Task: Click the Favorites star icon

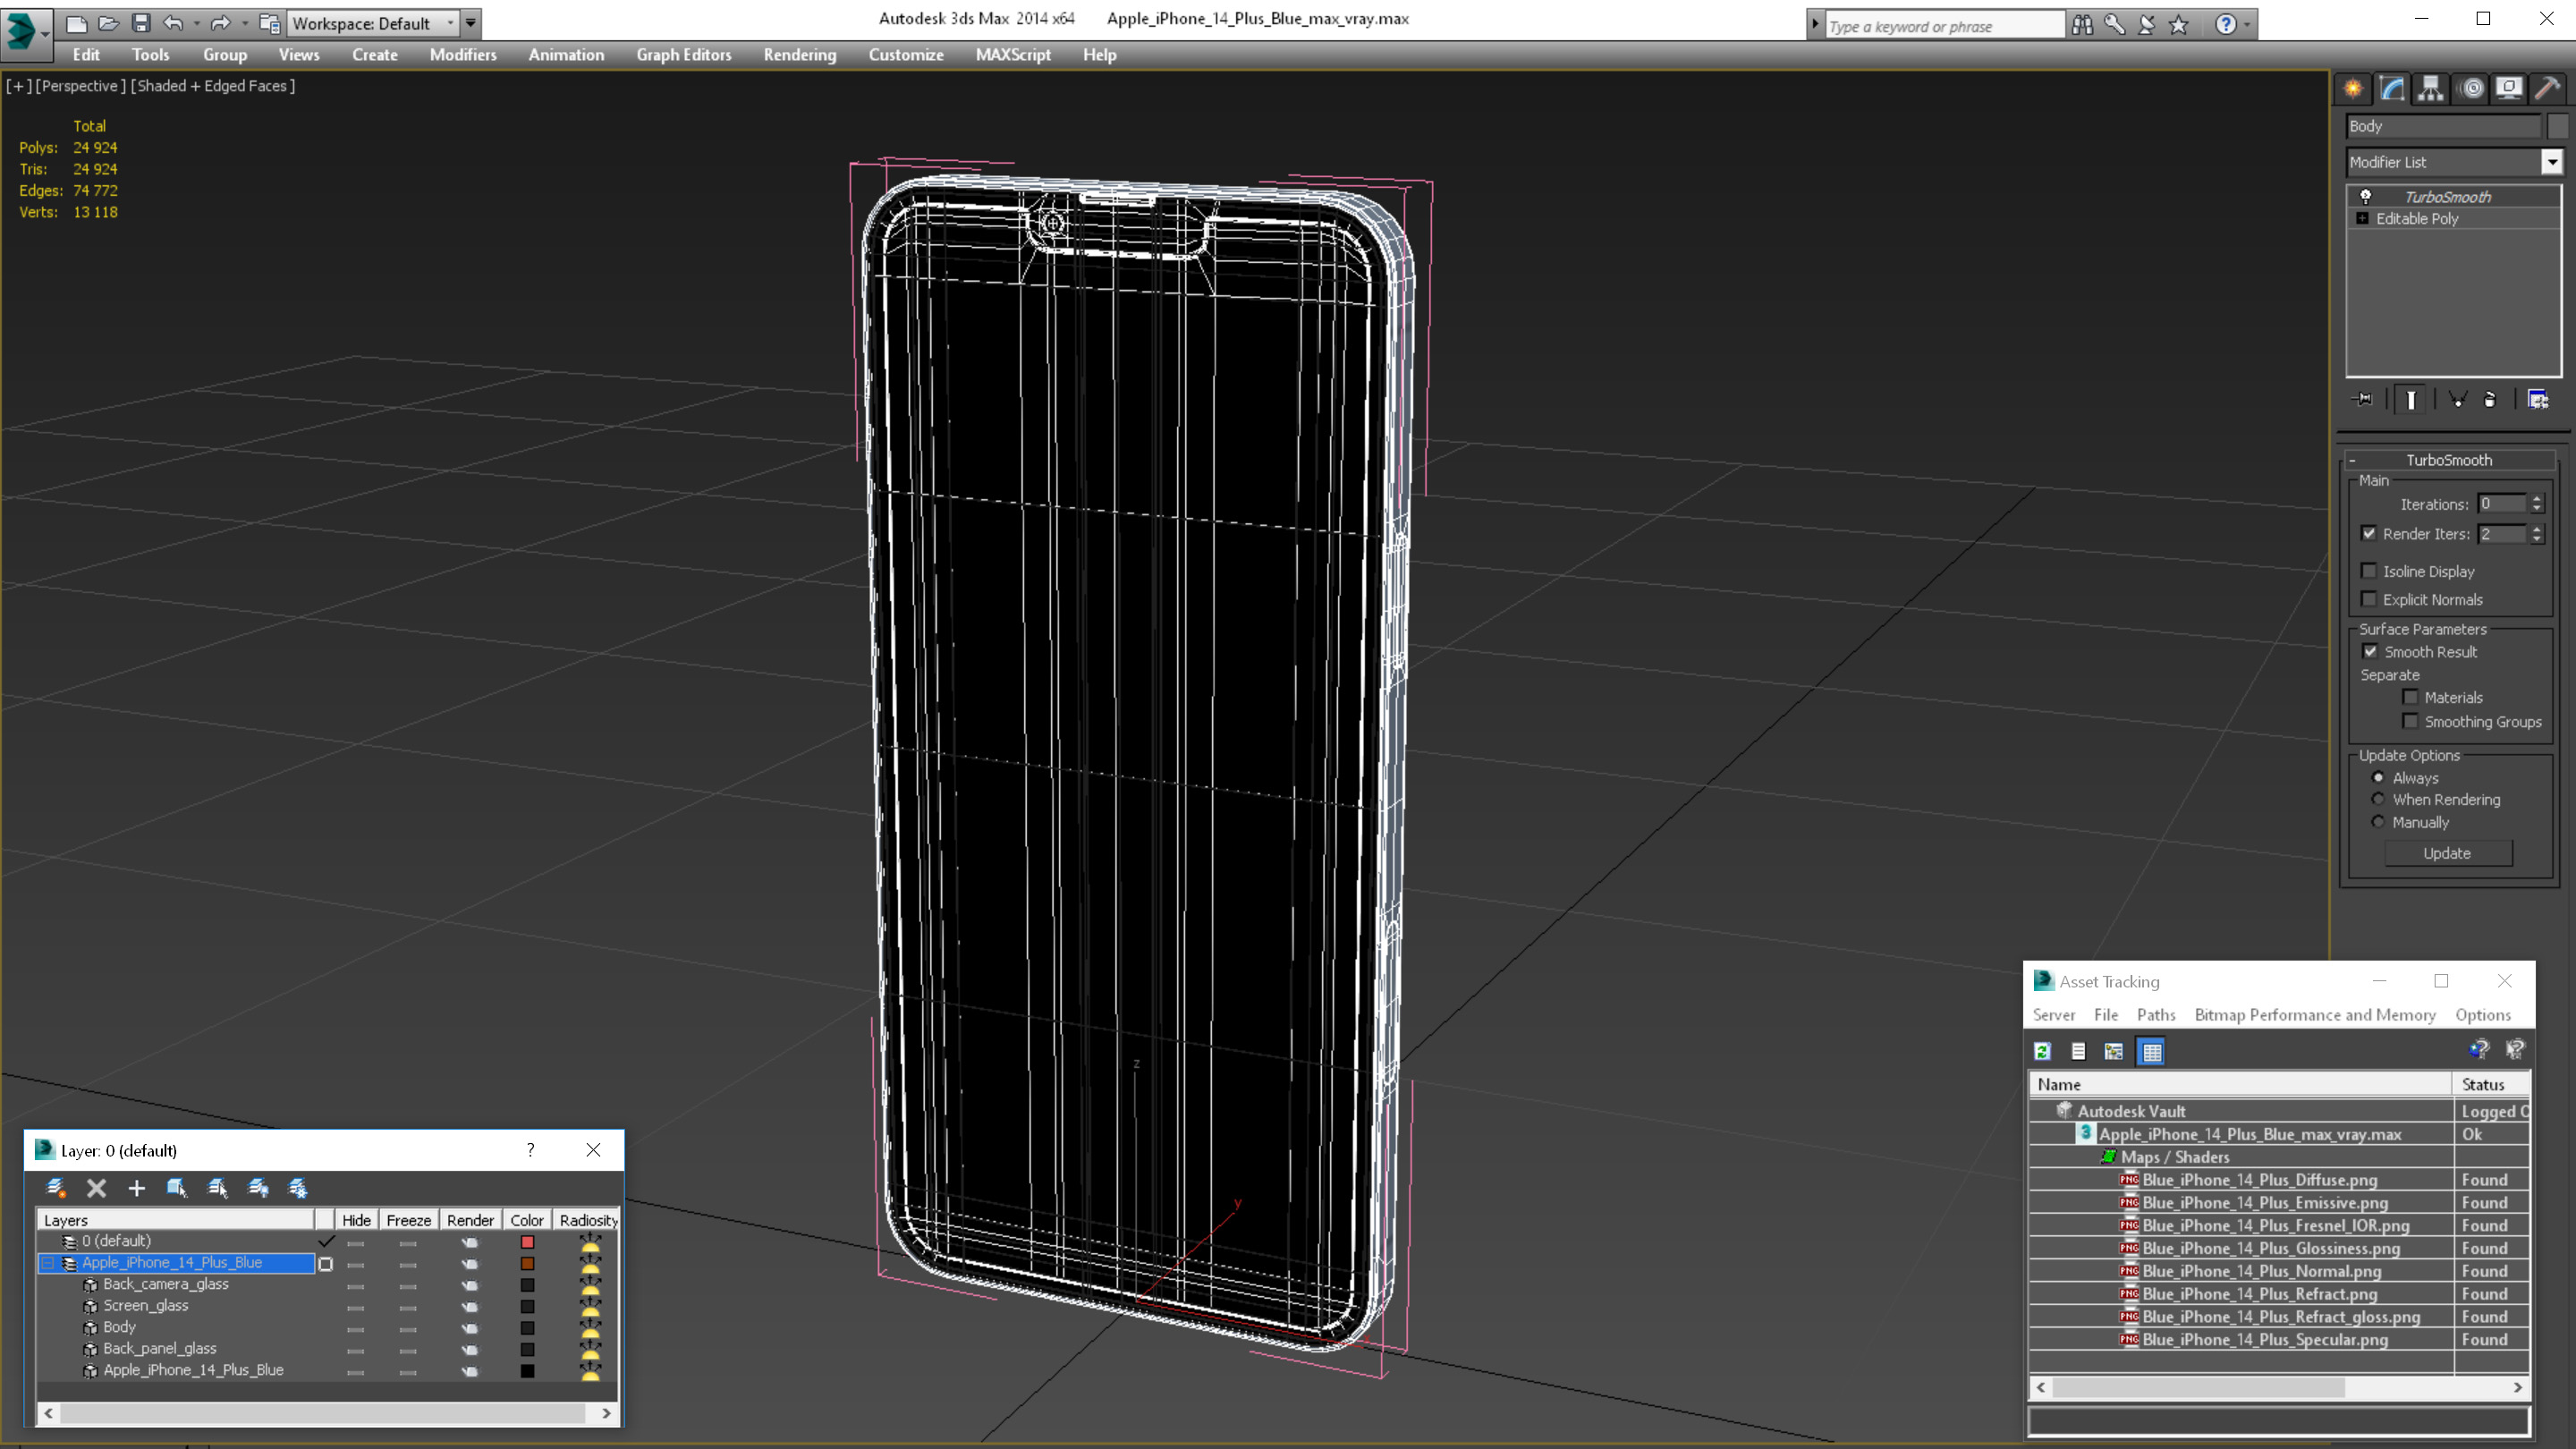Action: (x=2179, y=24)
